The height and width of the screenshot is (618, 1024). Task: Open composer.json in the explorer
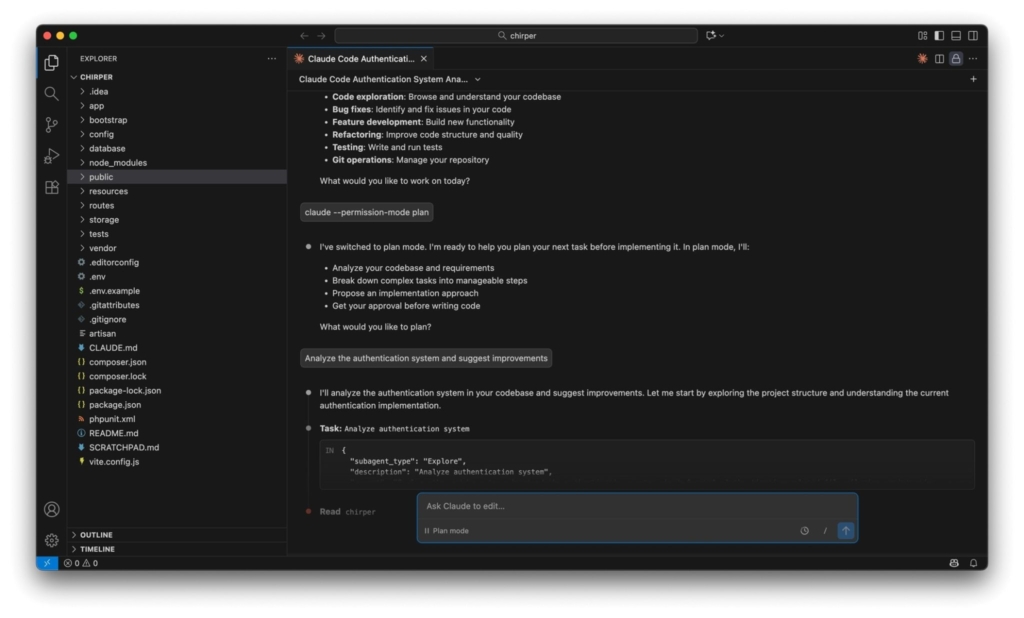tap(177, 362)
